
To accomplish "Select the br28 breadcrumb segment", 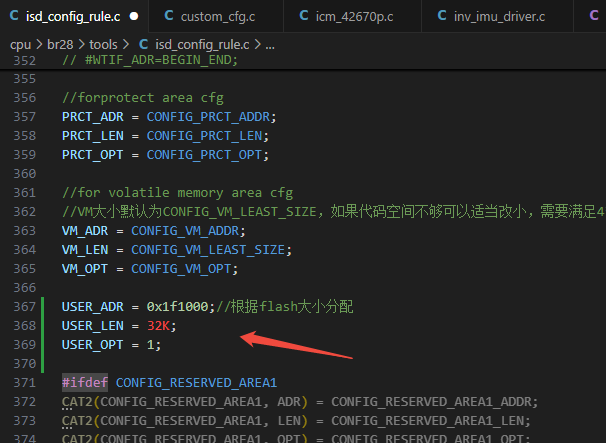I will tap(60, 45).
